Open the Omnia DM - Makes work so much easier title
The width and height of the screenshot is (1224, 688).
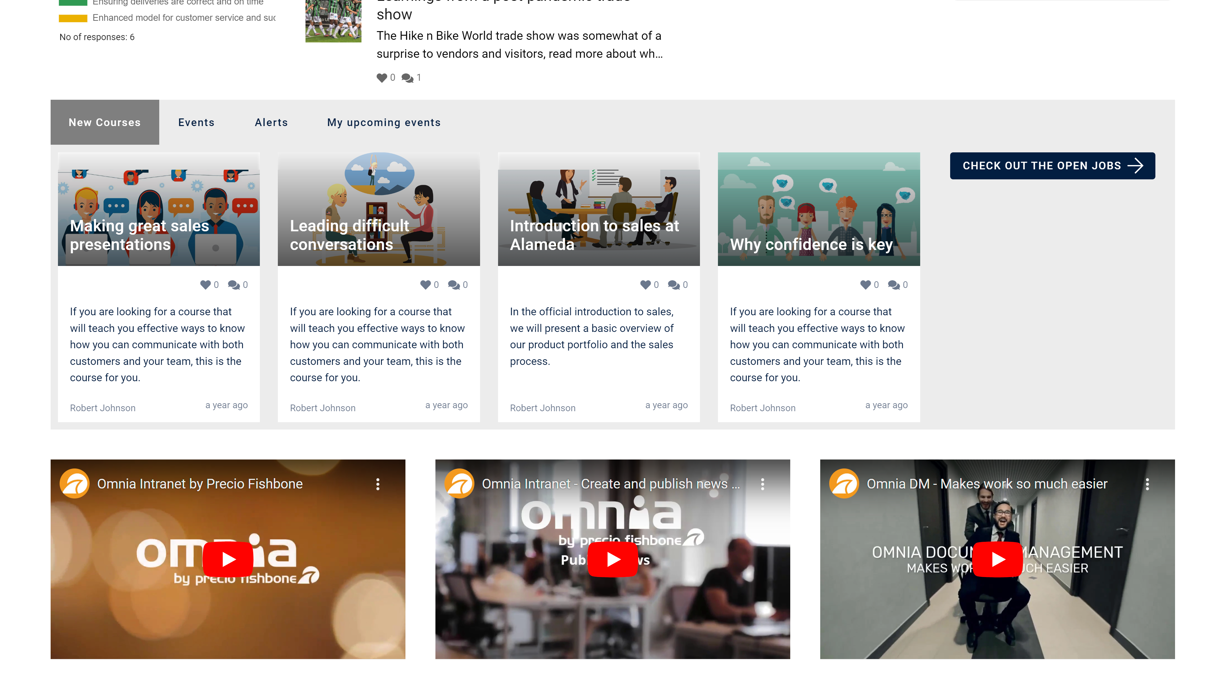click(987, 484)
